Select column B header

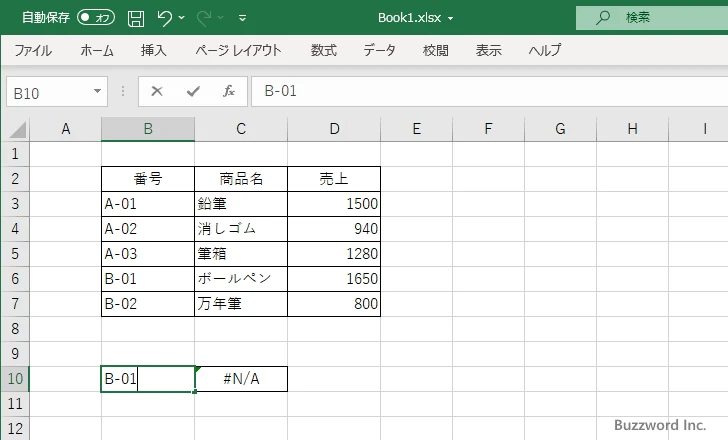(148, 129)
